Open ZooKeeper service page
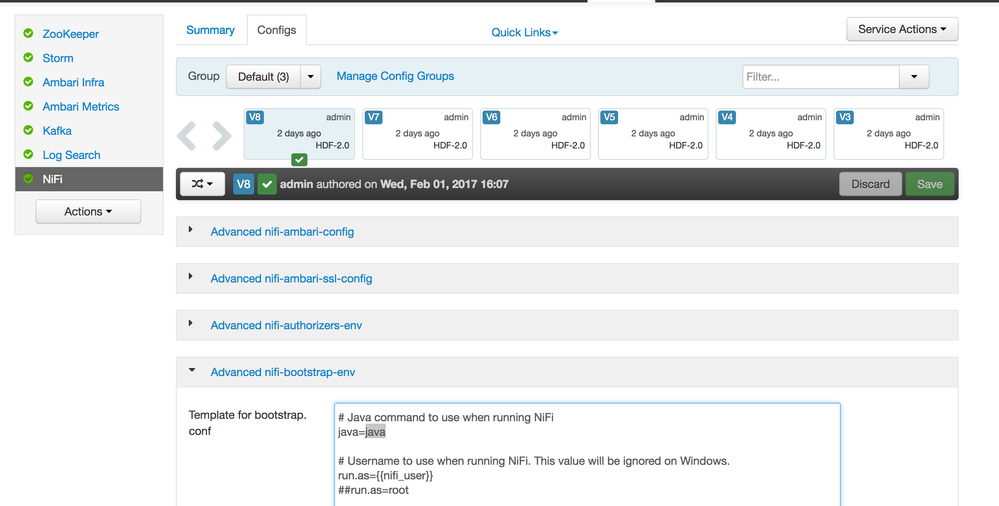This screenshot has height=506, width=999. (71, 34)
